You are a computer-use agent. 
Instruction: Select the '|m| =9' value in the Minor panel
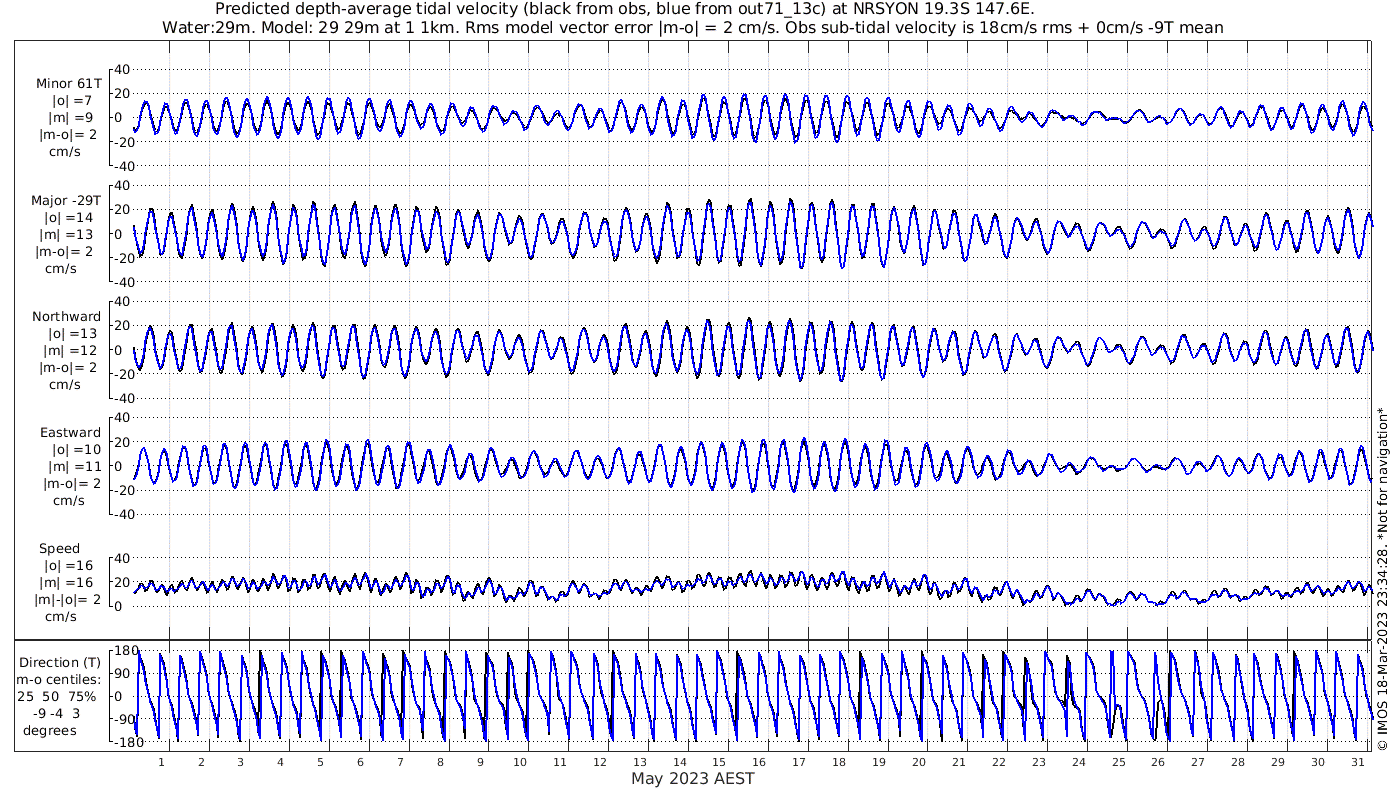tap(72, 118)
